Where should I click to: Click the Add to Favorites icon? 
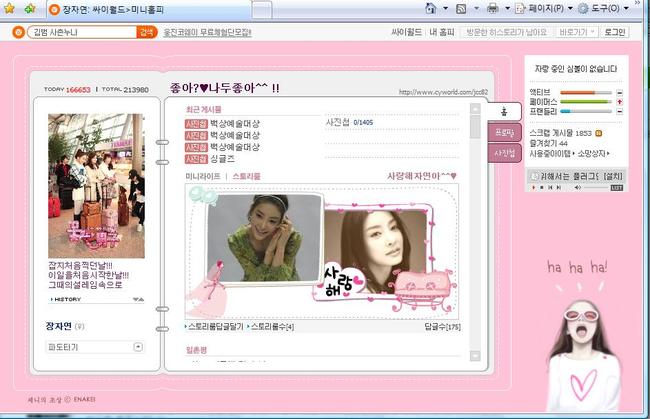(x=30, y=8)
